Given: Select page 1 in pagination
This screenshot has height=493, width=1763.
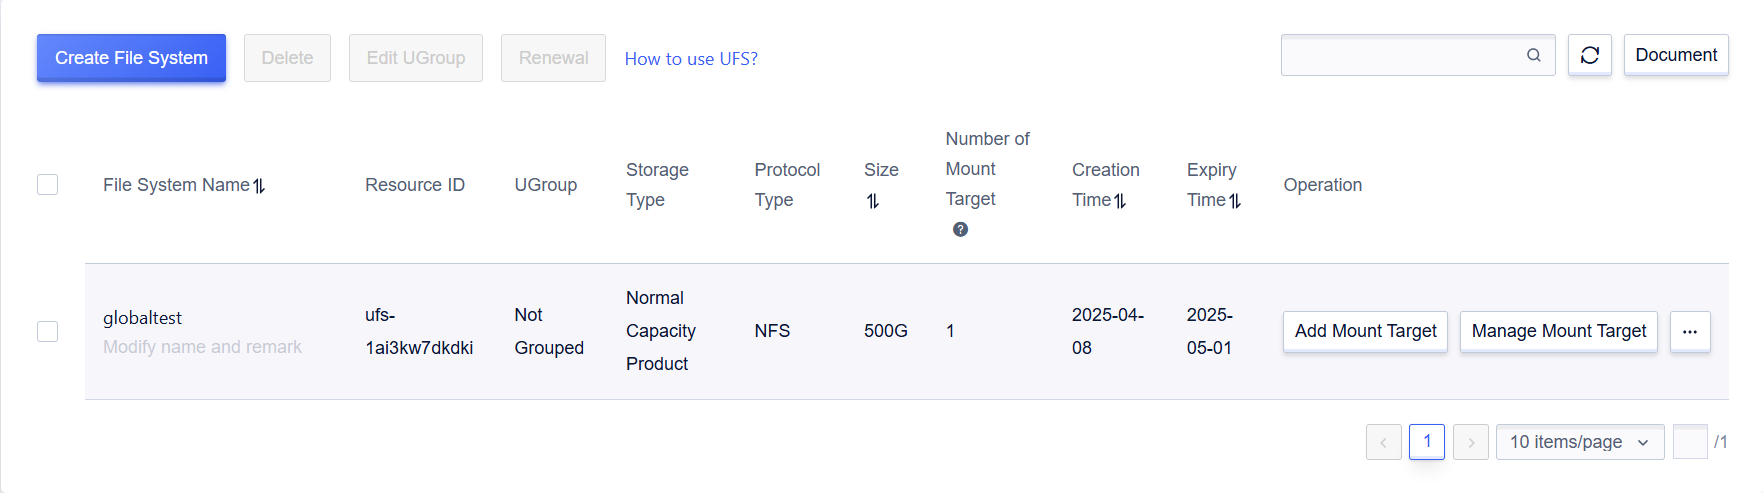Looking at the screenshot, I should 1427,442.
